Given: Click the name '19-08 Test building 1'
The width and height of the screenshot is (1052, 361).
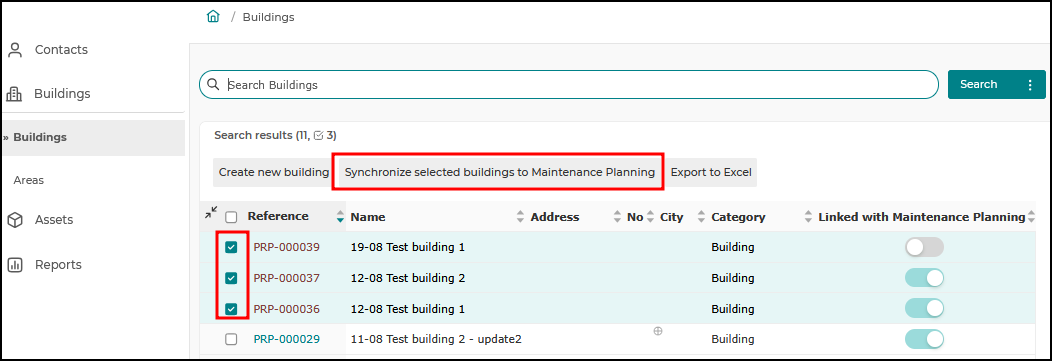Looking at the screenshot, I should click(408, 248).
